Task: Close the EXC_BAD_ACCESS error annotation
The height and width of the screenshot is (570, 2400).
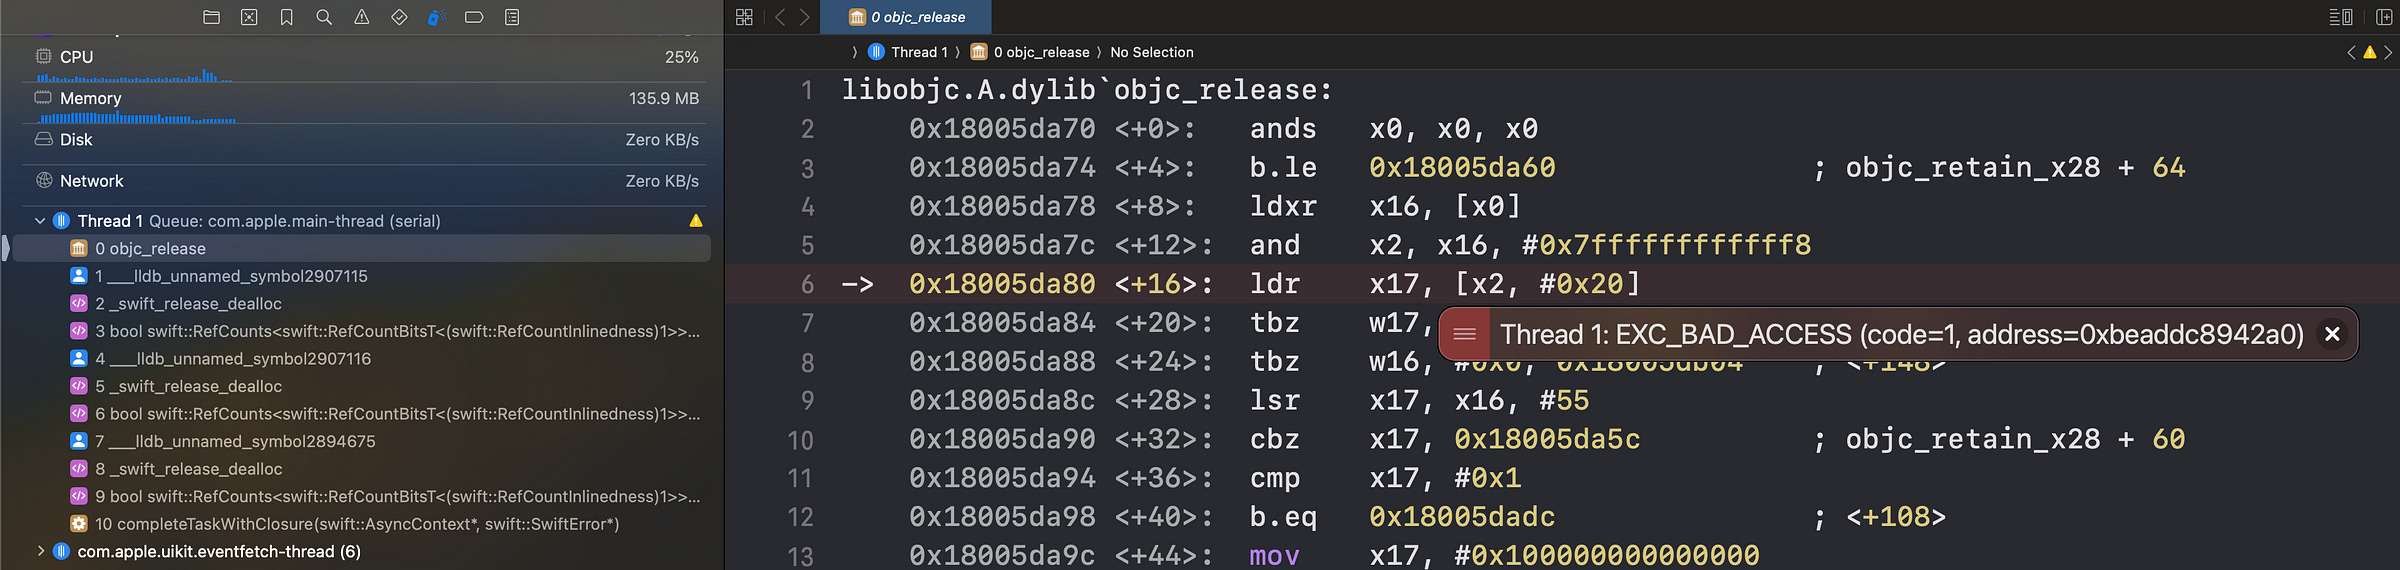Action: 2332,334
